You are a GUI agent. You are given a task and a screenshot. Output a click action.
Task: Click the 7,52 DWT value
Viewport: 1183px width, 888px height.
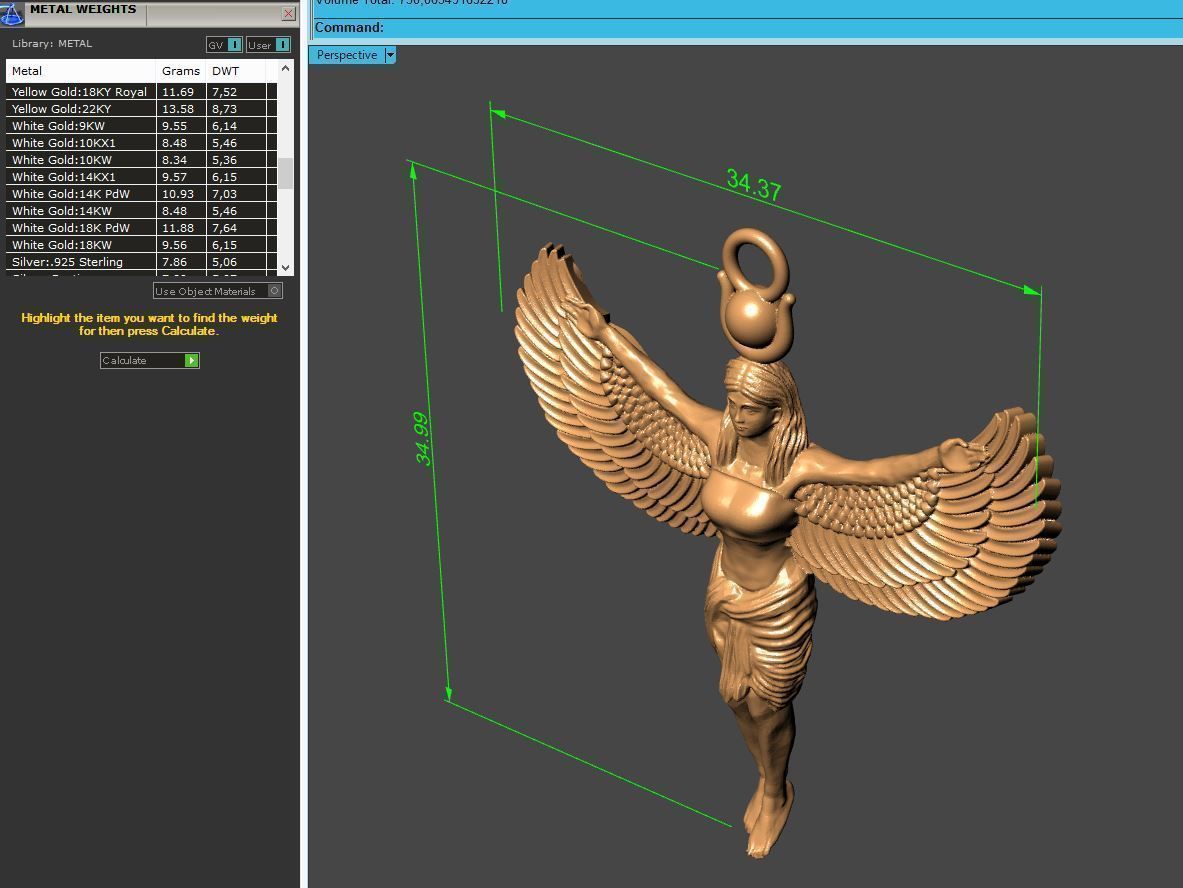[x=224, y=92]
